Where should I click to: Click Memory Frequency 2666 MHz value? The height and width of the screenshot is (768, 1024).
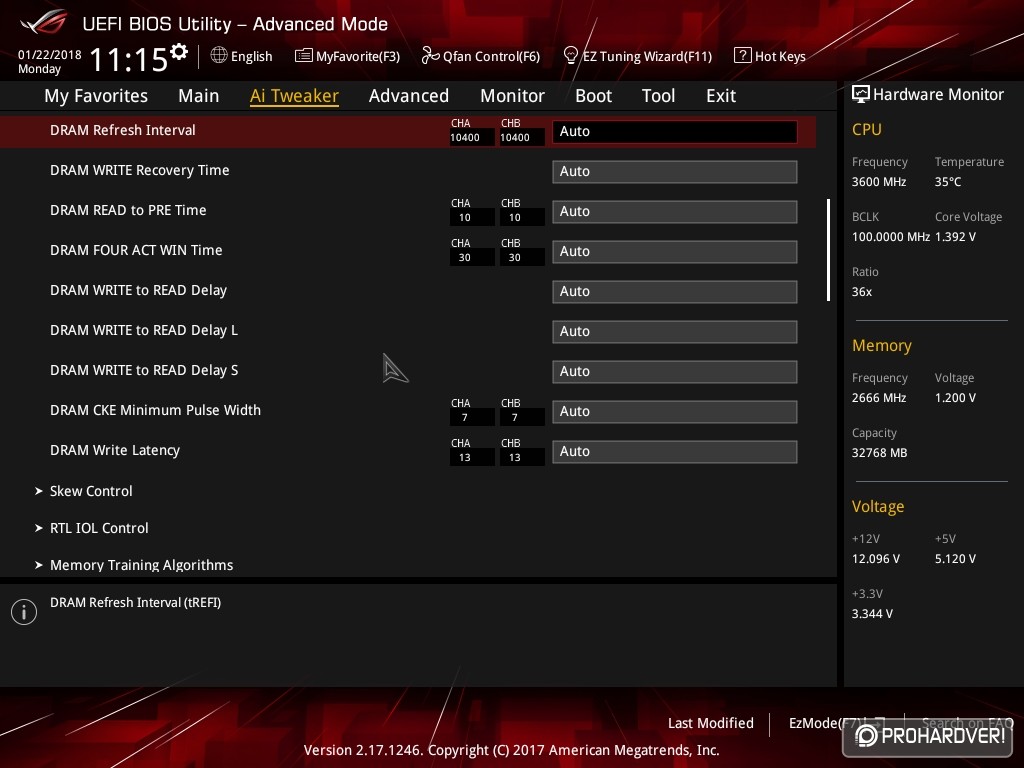pos(879,398)
